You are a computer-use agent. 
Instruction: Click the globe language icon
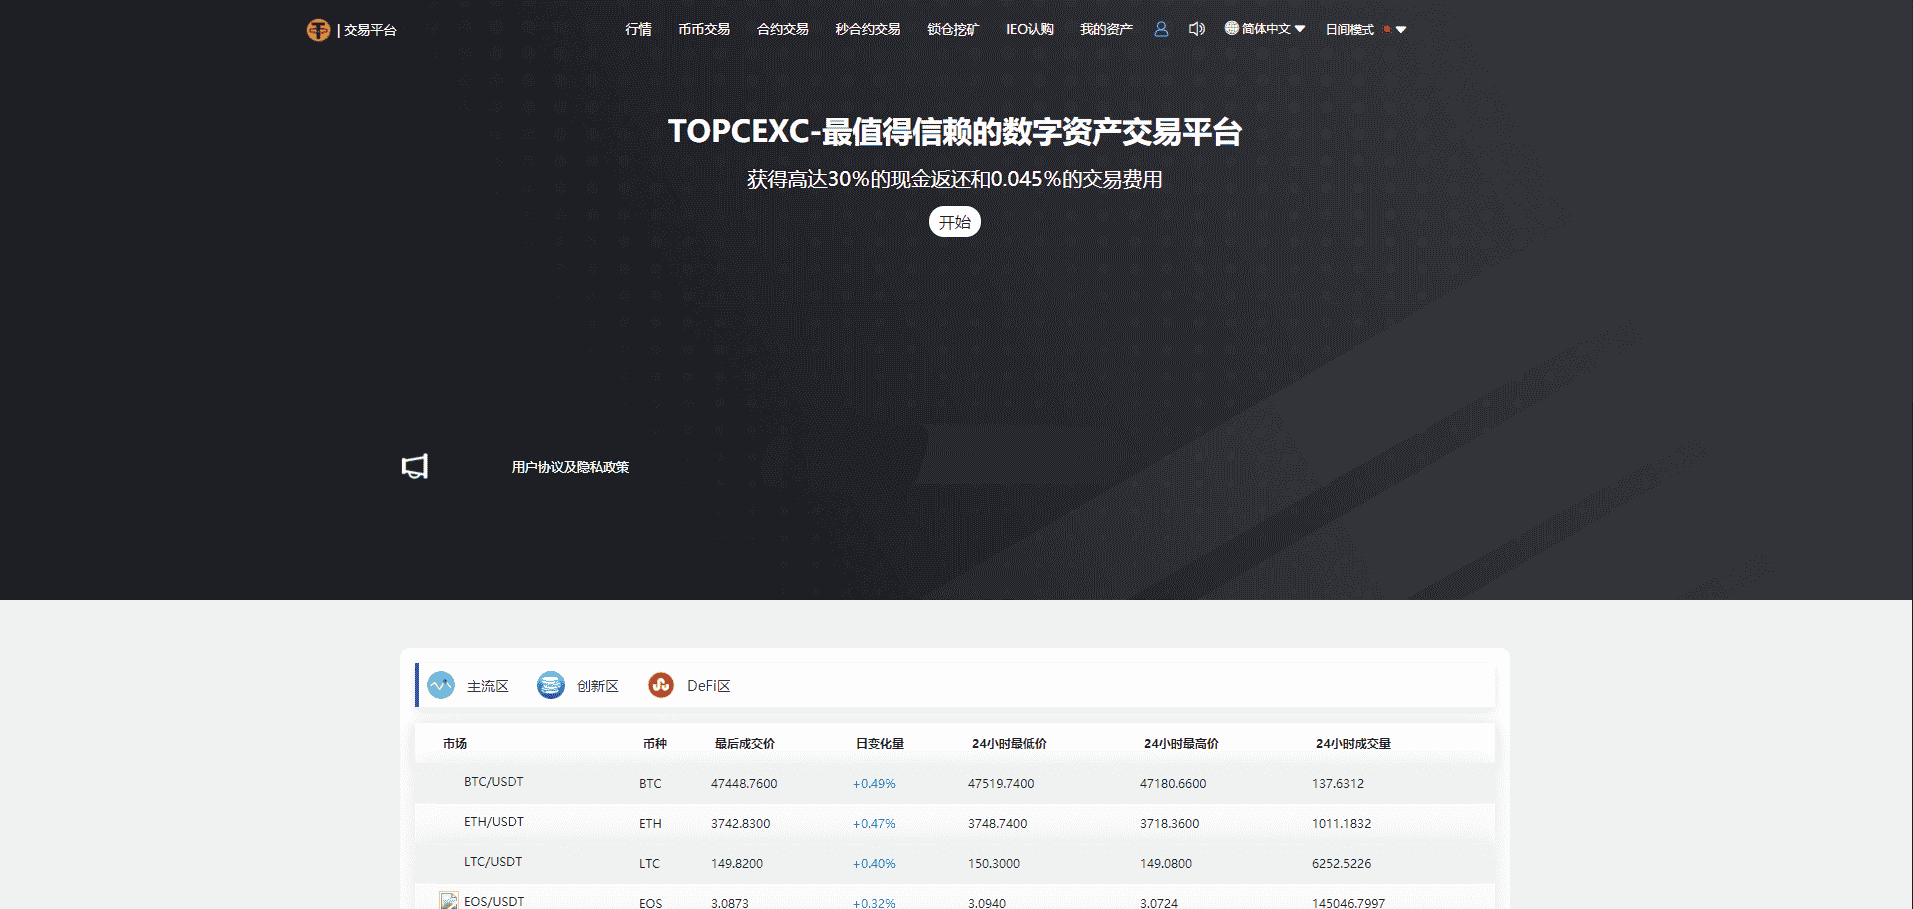point(1232,28)
